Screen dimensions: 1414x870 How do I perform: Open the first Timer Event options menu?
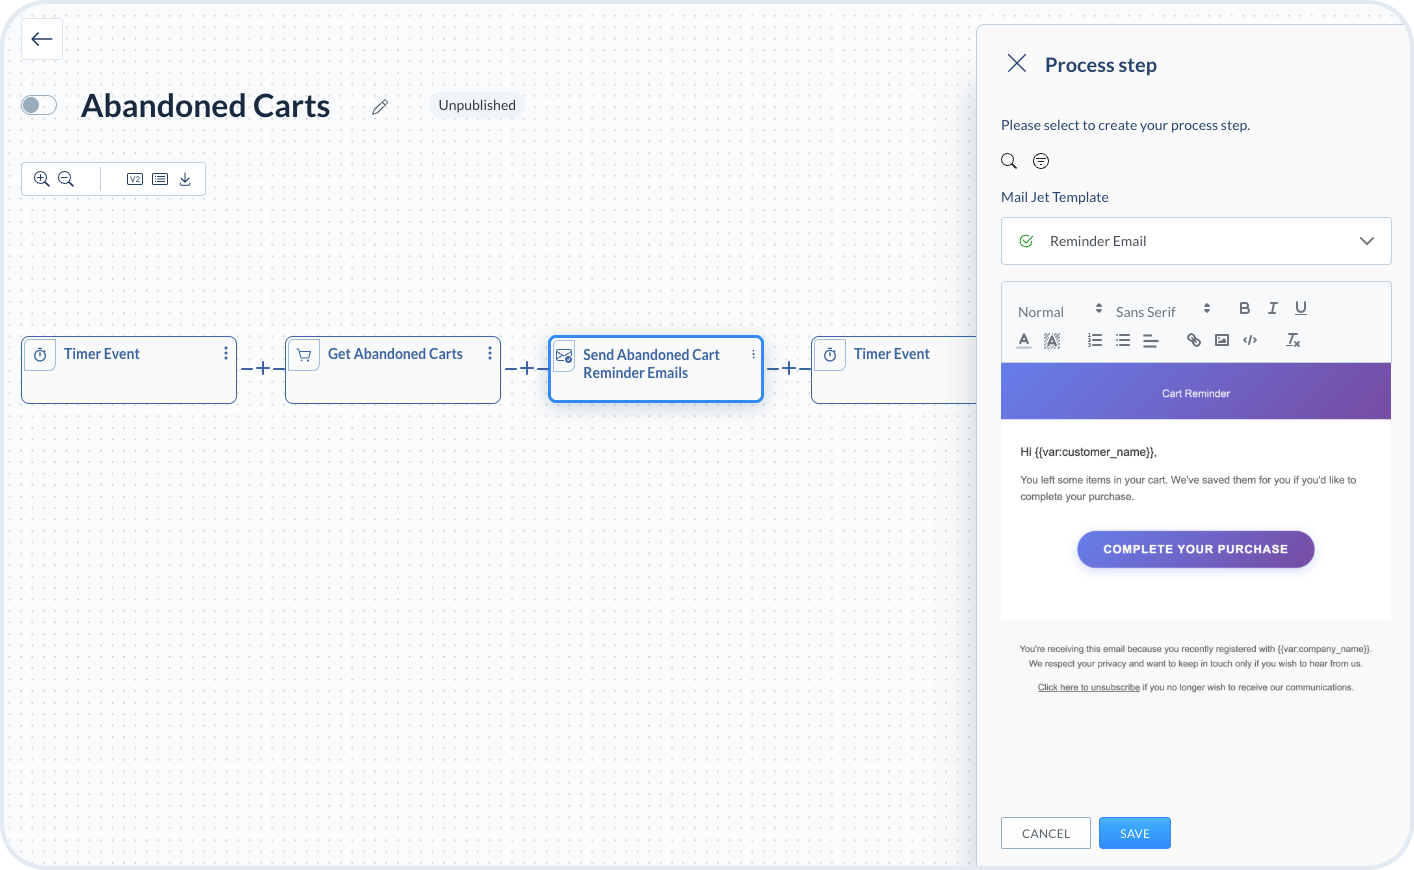coord(226,353)
